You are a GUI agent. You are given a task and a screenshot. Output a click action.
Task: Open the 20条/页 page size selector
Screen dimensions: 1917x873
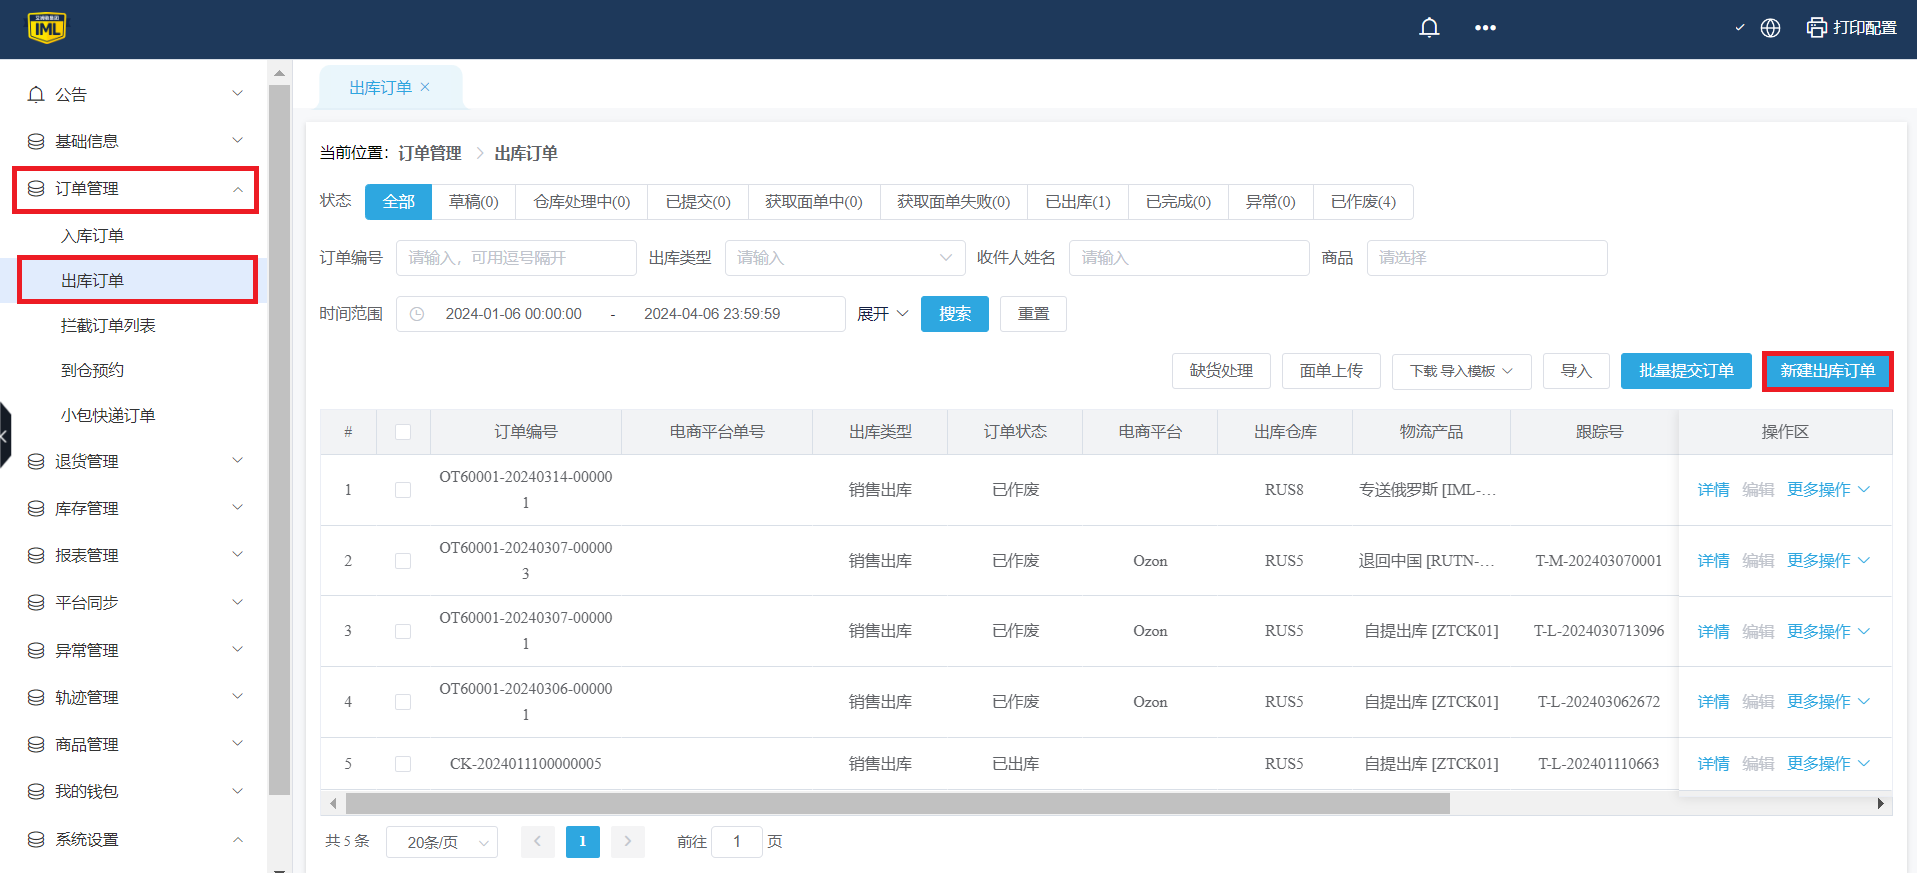[441, 842]
